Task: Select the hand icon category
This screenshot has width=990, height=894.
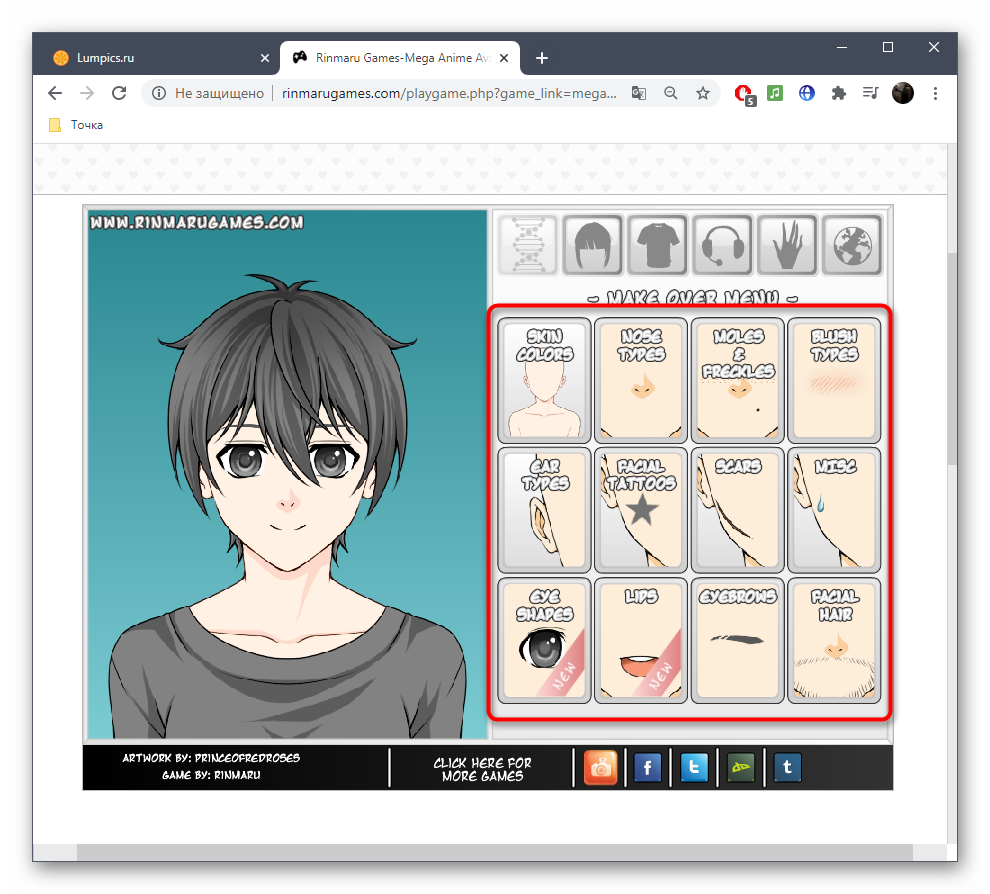Action: 787,245
